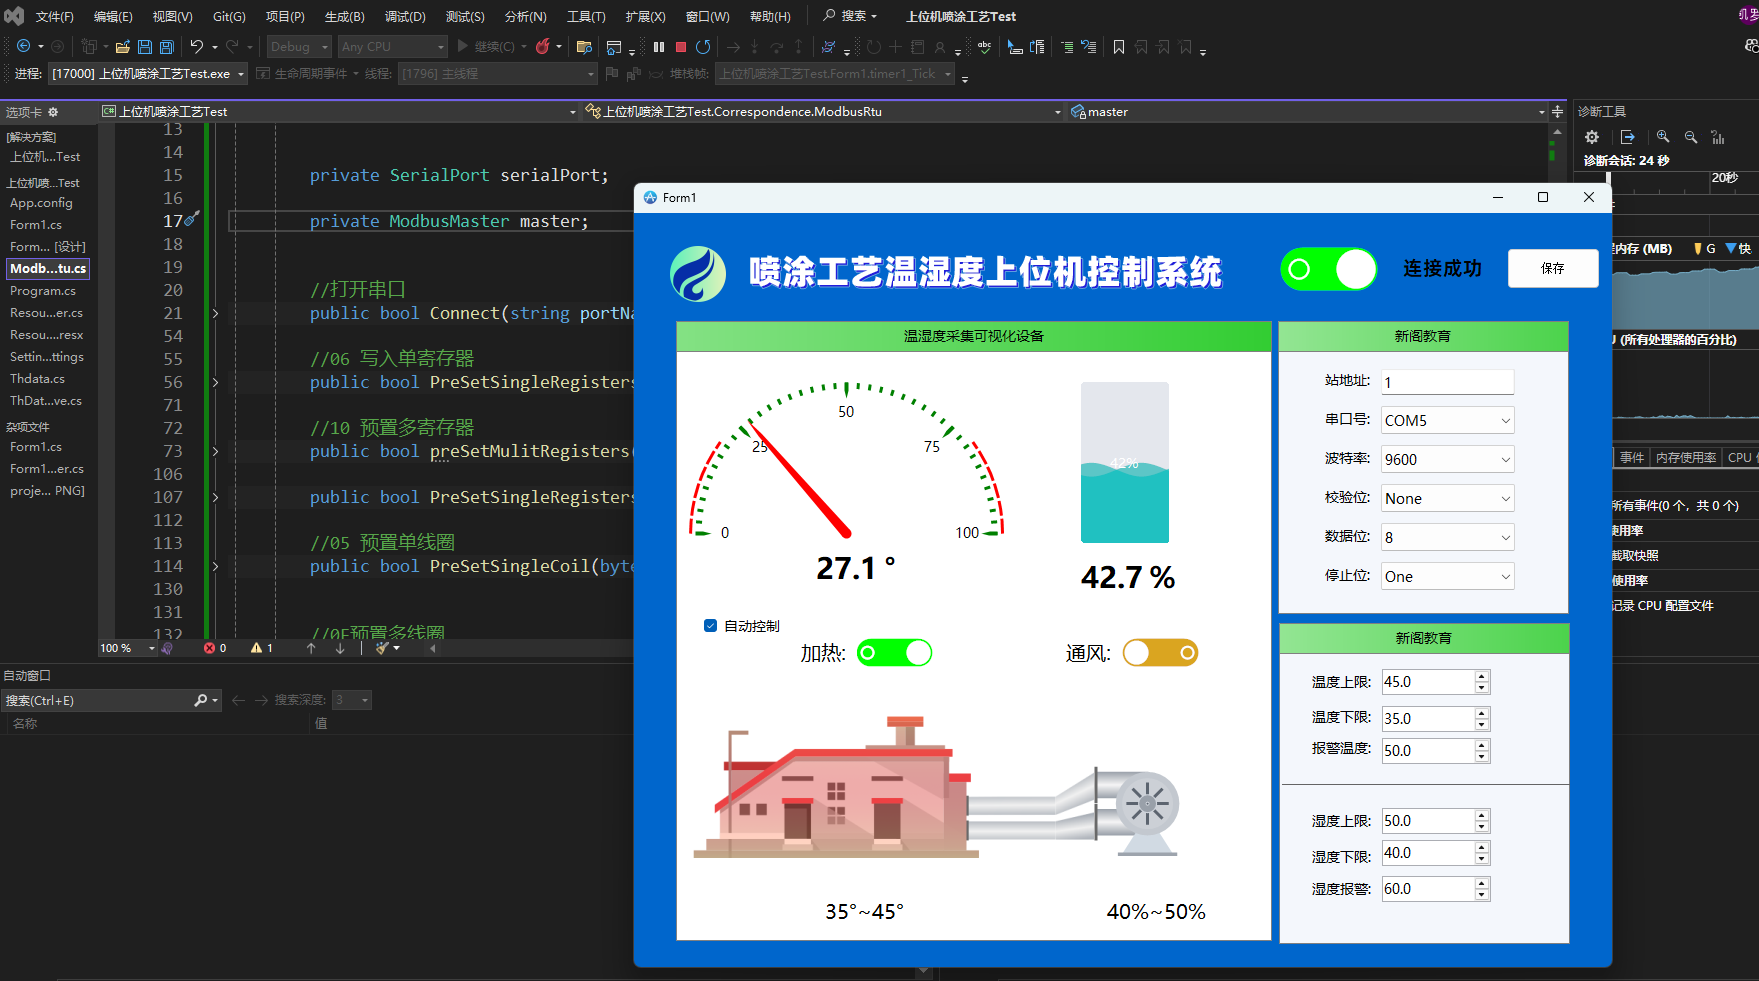Click the Restart debugging icon

[x=703, y=47]
